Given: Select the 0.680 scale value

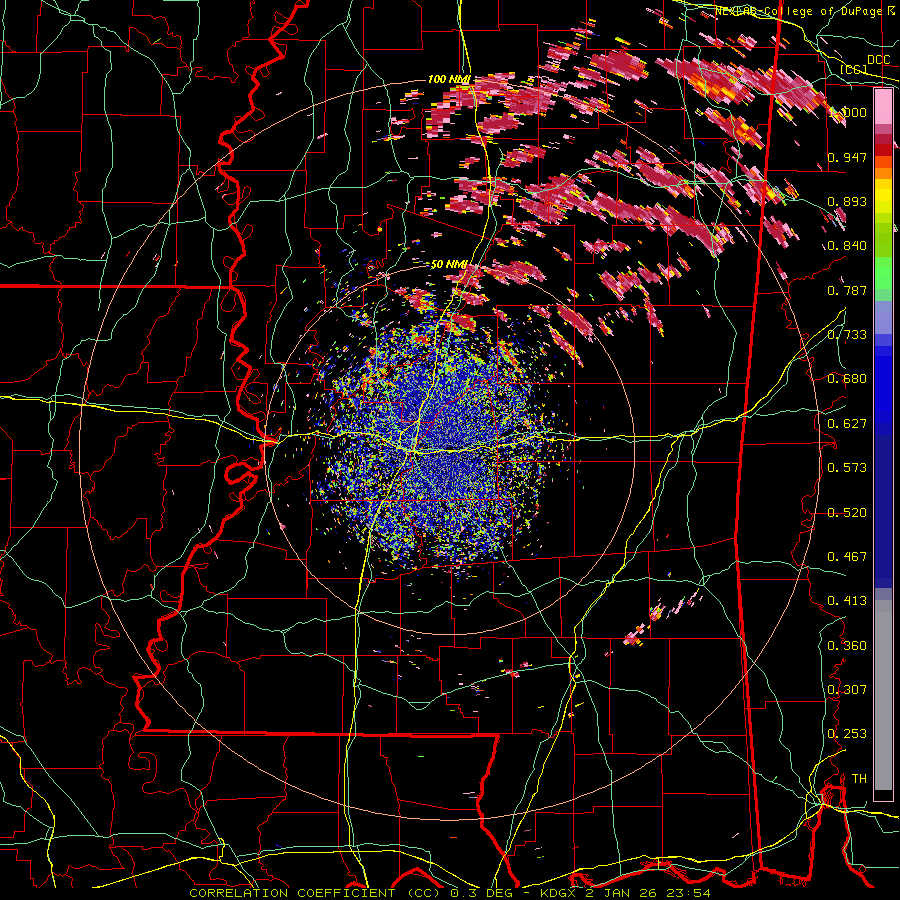Looking at the screenshot, I should [847, 379].
